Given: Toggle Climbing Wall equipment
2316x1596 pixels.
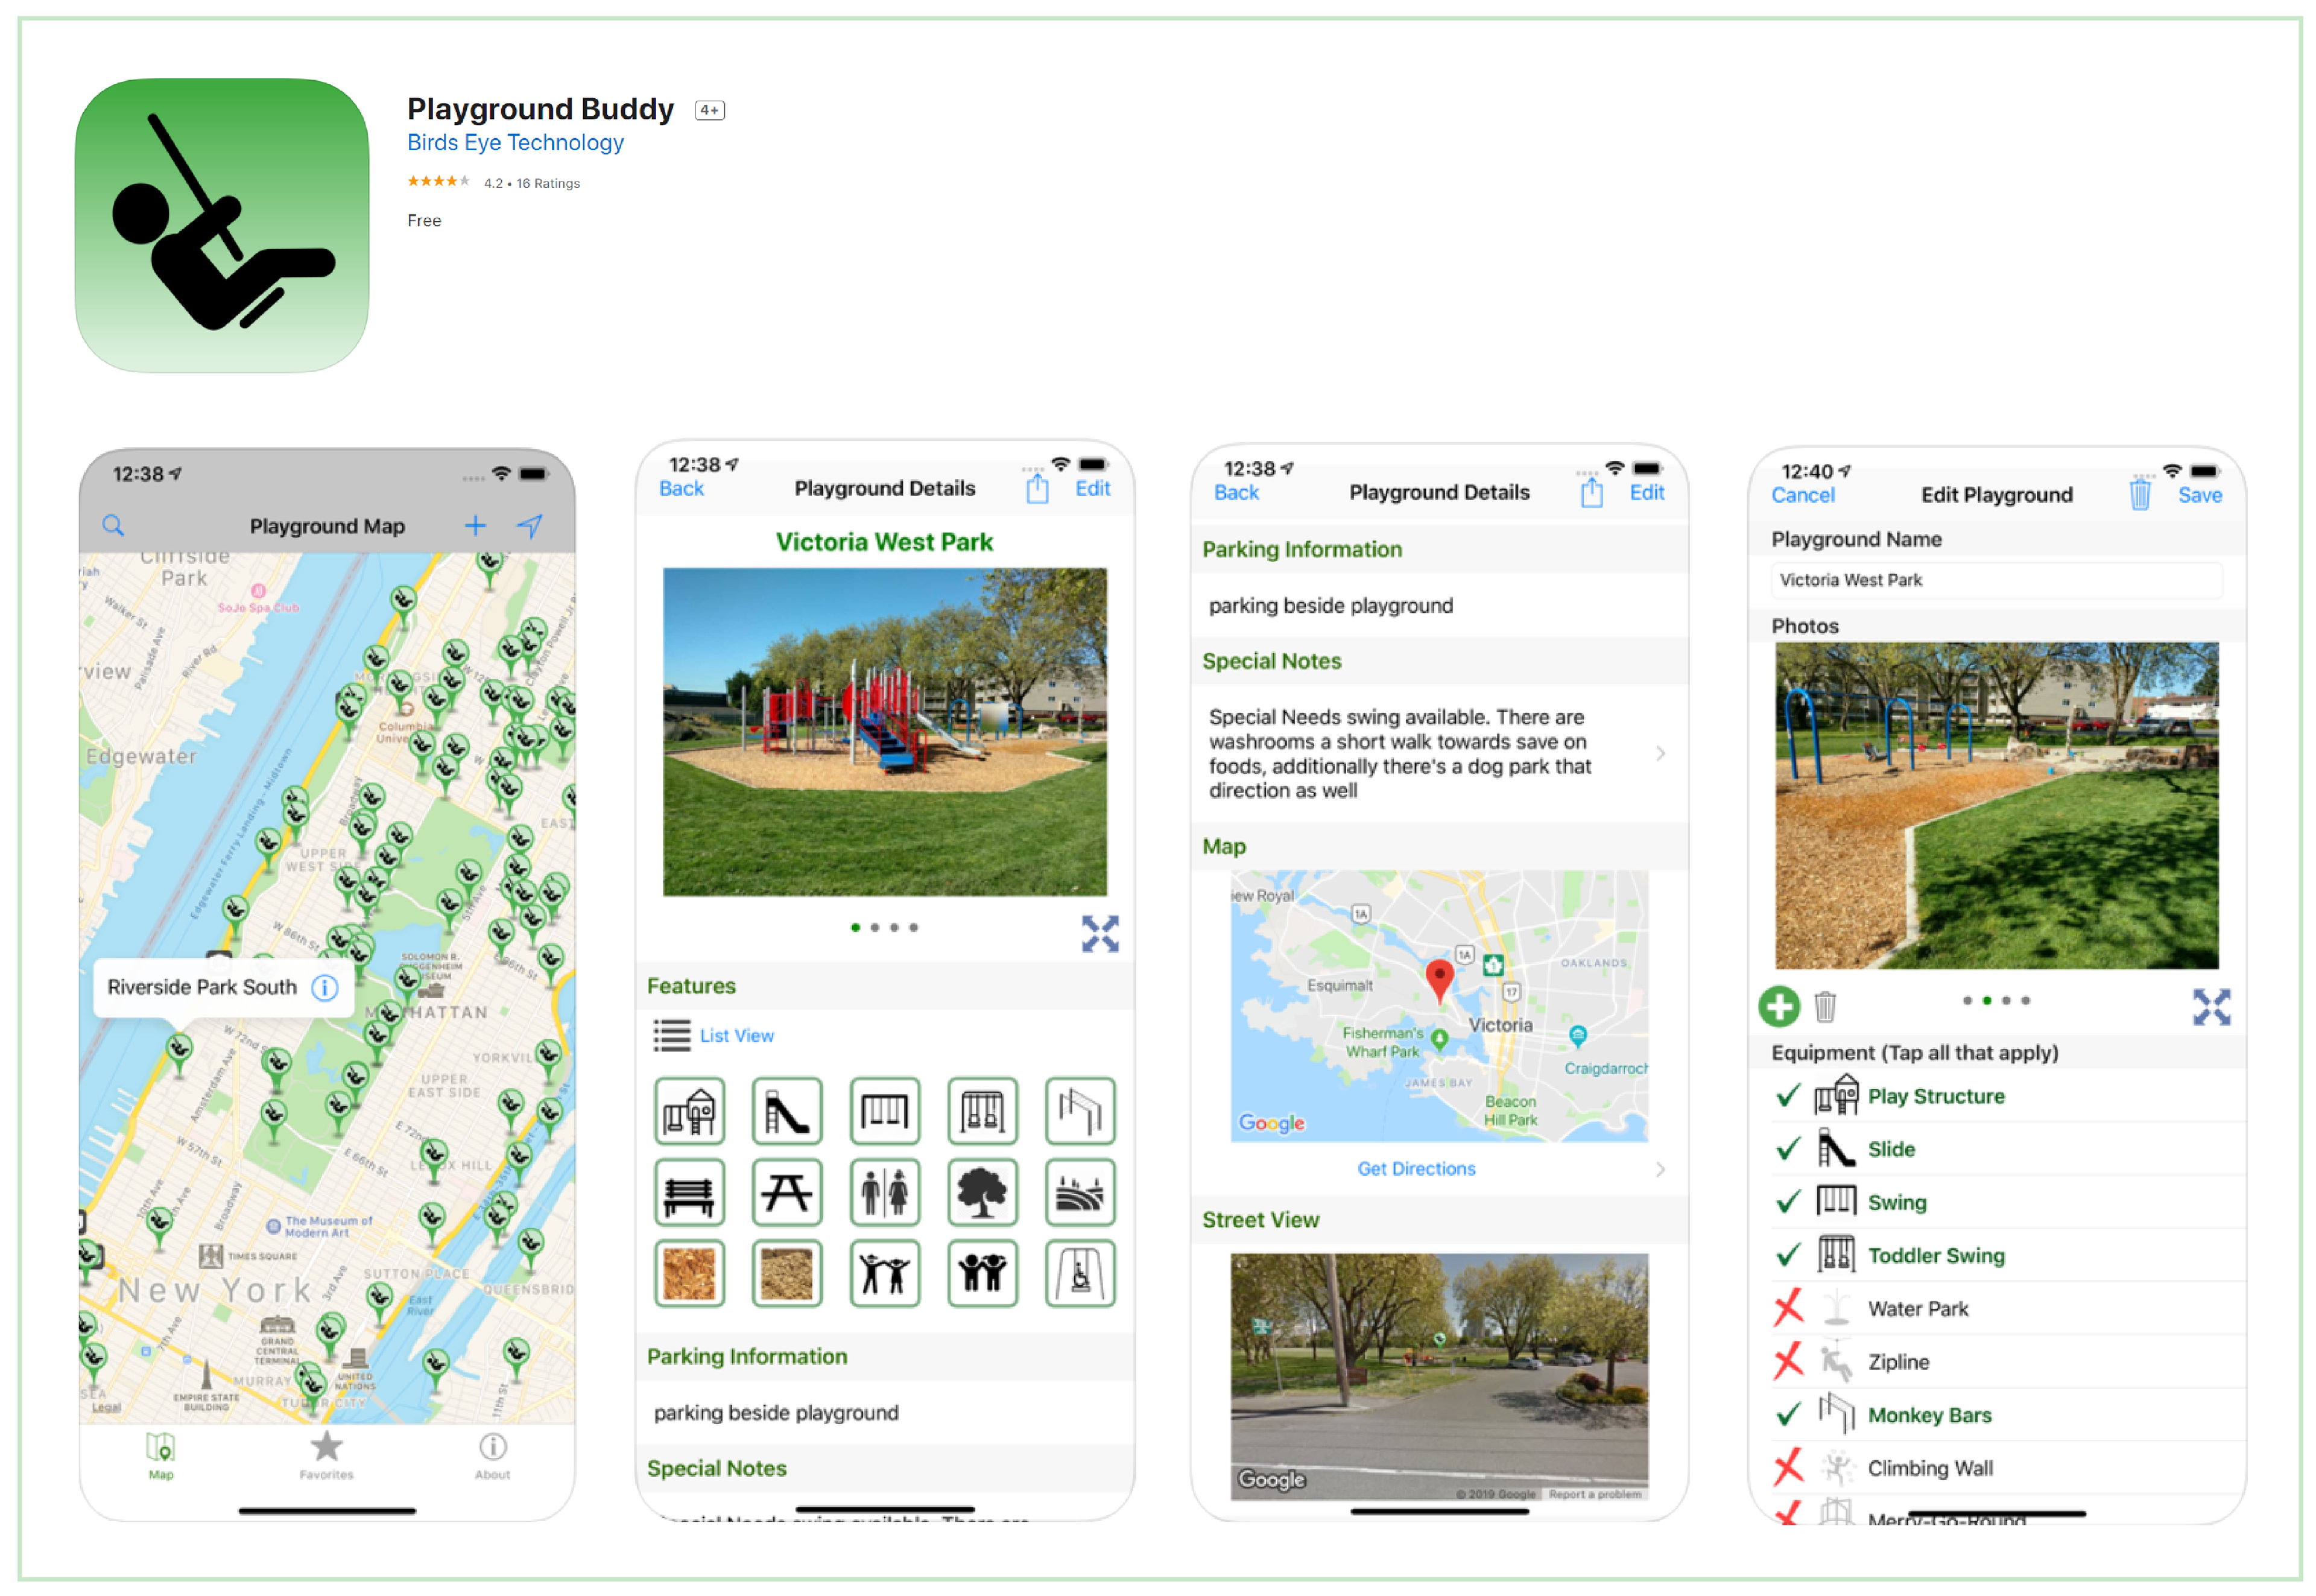Looking at the screenshot, I should 1997,1469.
